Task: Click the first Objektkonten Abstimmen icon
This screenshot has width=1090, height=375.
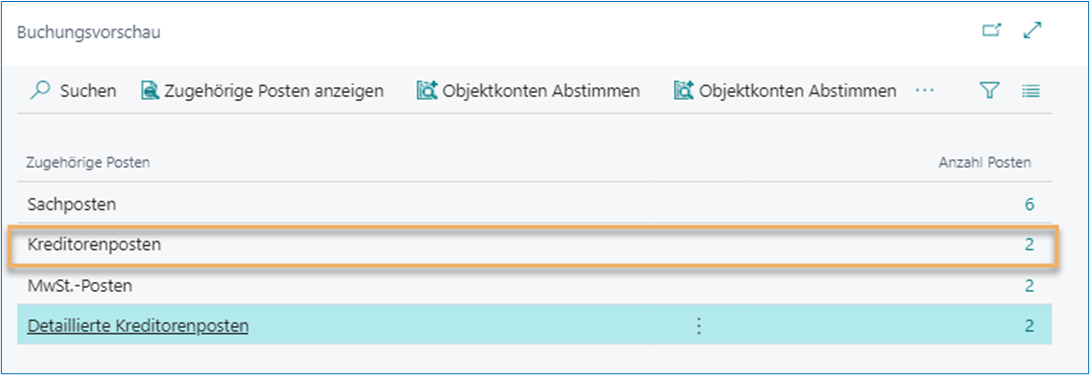Action: pyautogui.click(x=427, y=90)
